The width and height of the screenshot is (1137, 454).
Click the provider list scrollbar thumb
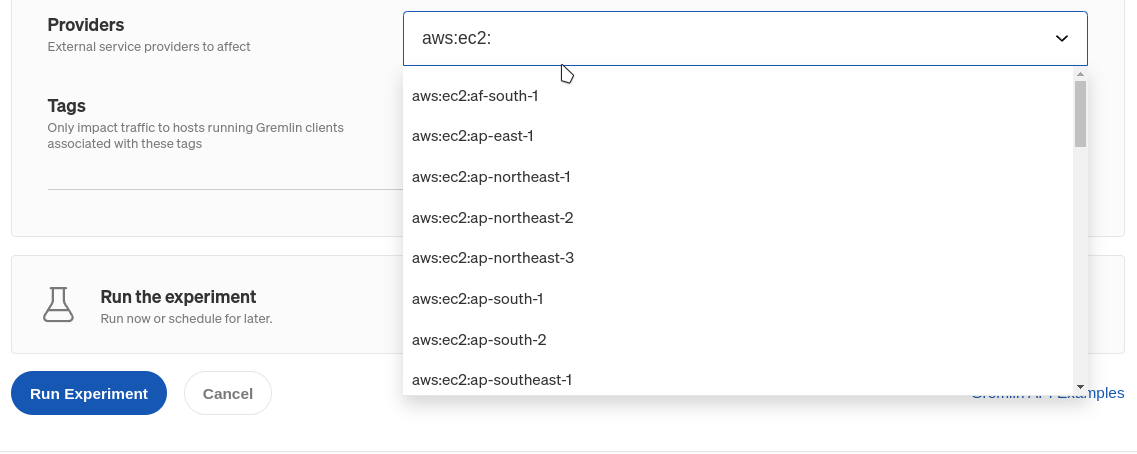coord(1080,113)
